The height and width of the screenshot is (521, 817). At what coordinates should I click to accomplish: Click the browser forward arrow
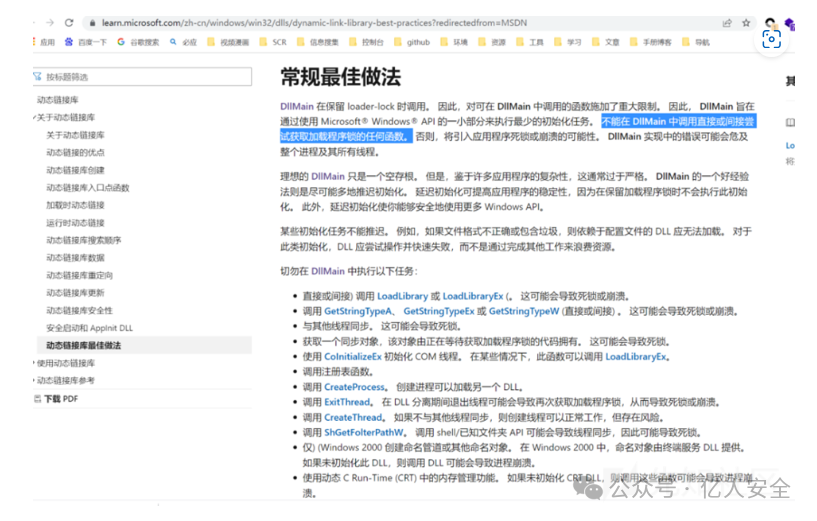51,22
